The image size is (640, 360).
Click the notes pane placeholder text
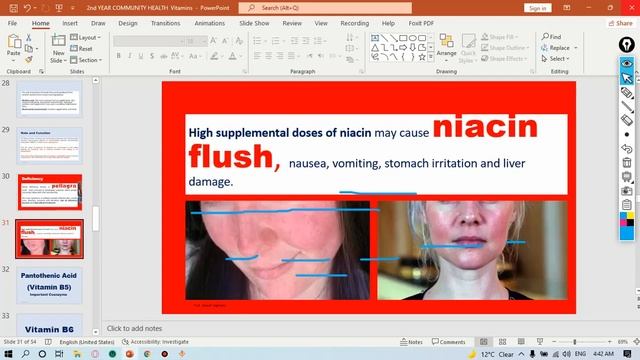(134, 328)
